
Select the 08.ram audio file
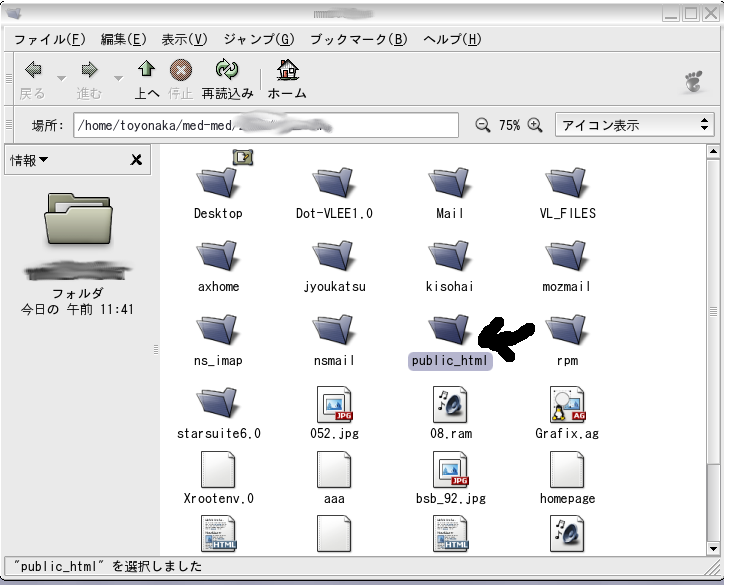tap(450, 404)
